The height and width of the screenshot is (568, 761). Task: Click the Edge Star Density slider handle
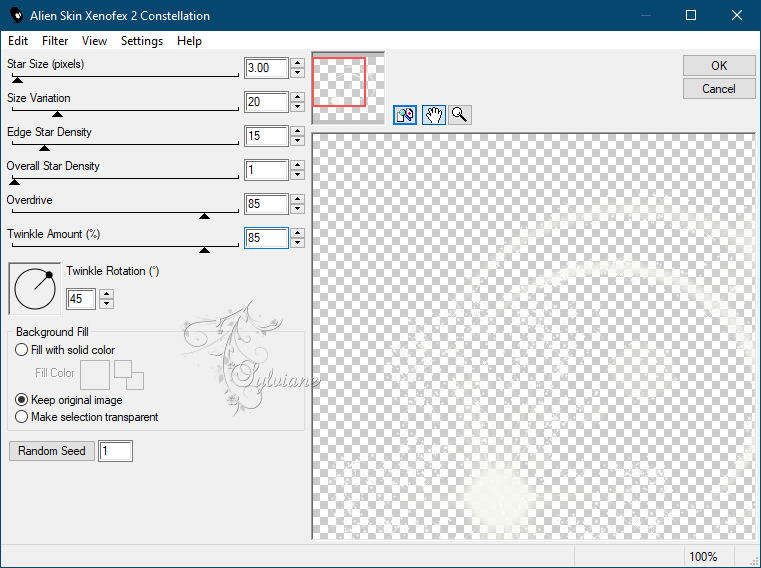pos(44,148)
